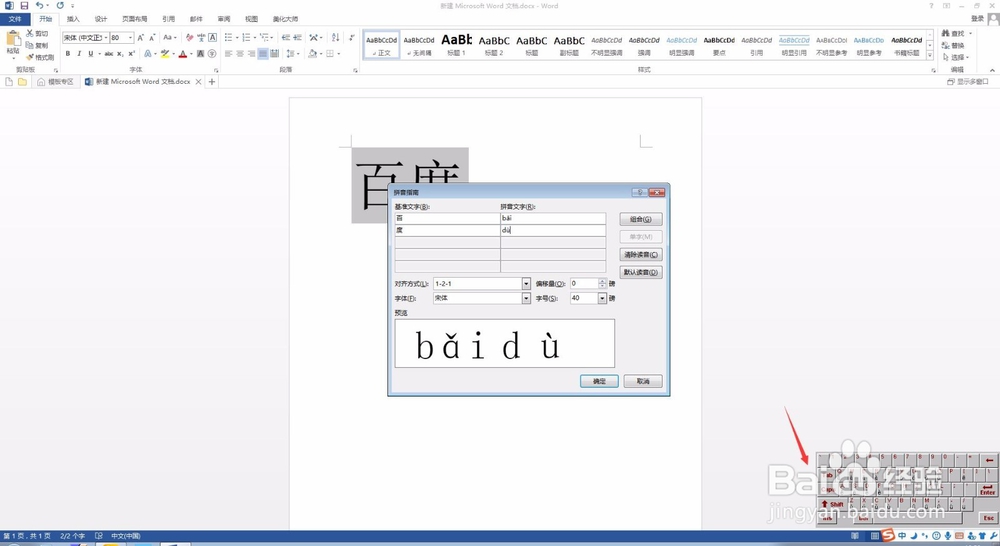Click the Shrink Font icon
The image size is (1000, 546).
pyautogui.click(x=152, y=38)
